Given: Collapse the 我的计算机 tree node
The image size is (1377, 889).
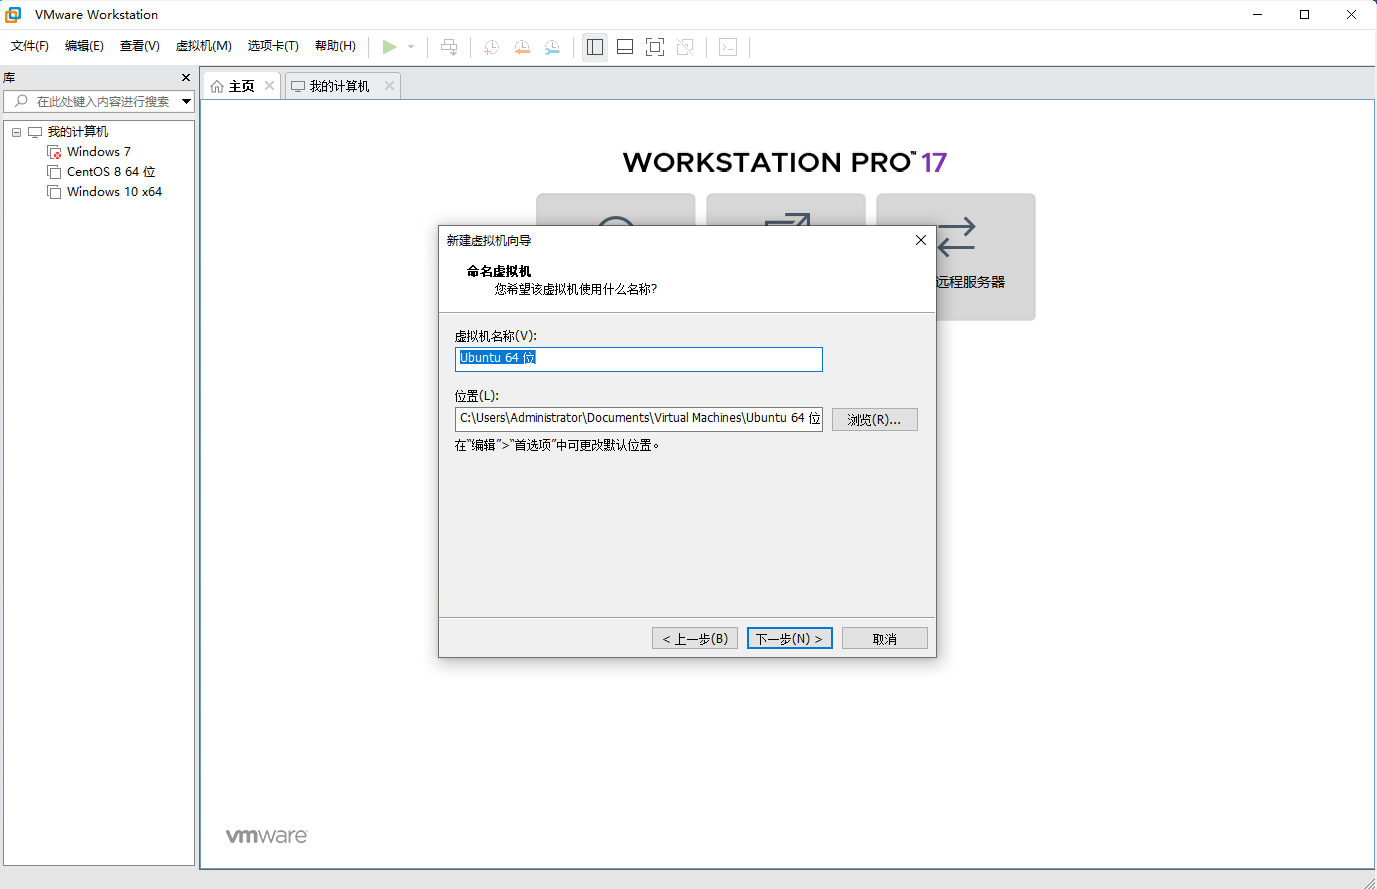Looking at the screenshot, I should click(x=16, y=132).
